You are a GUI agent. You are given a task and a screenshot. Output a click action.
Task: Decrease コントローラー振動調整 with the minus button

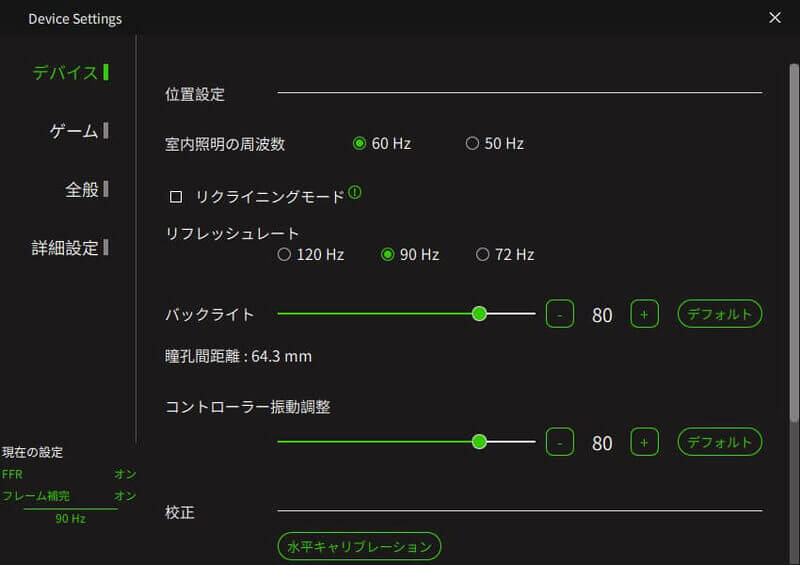(560, 441)
